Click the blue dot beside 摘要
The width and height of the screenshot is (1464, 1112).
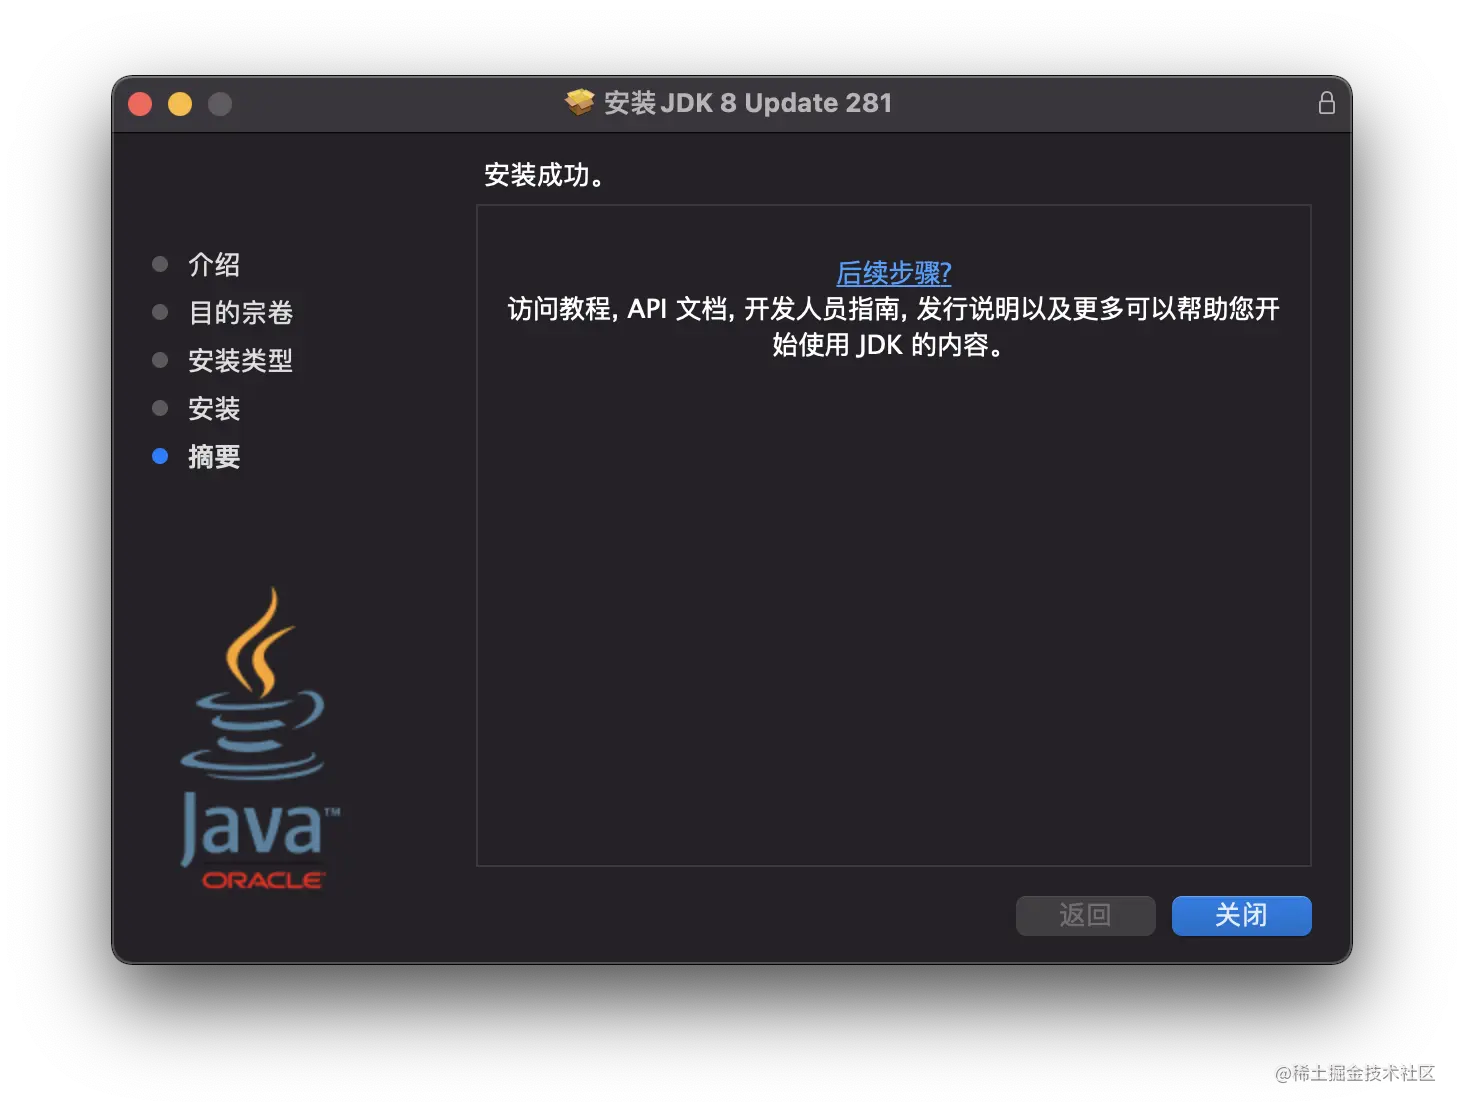(x=160, y=456)
